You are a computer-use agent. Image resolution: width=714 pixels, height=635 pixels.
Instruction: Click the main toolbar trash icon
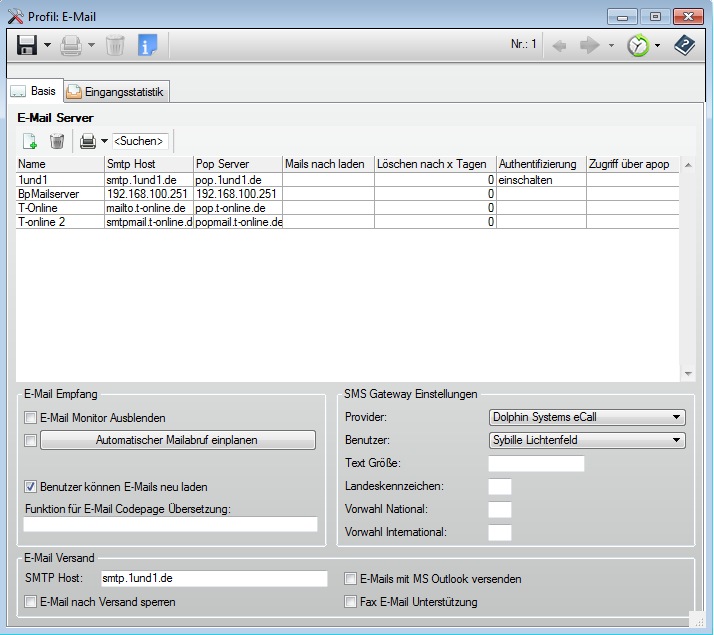tap(115, 45)
